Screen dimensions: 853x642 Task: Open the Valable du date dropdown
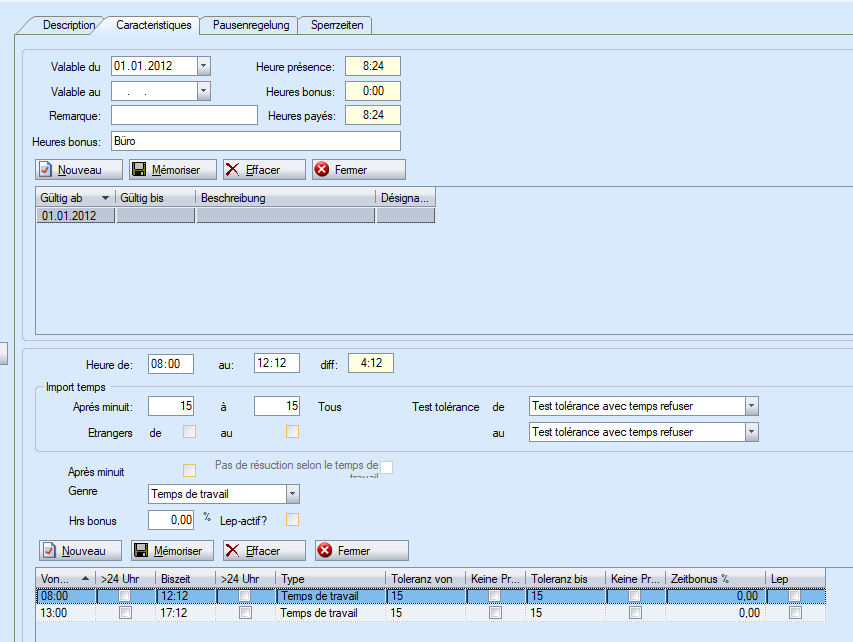204,66
